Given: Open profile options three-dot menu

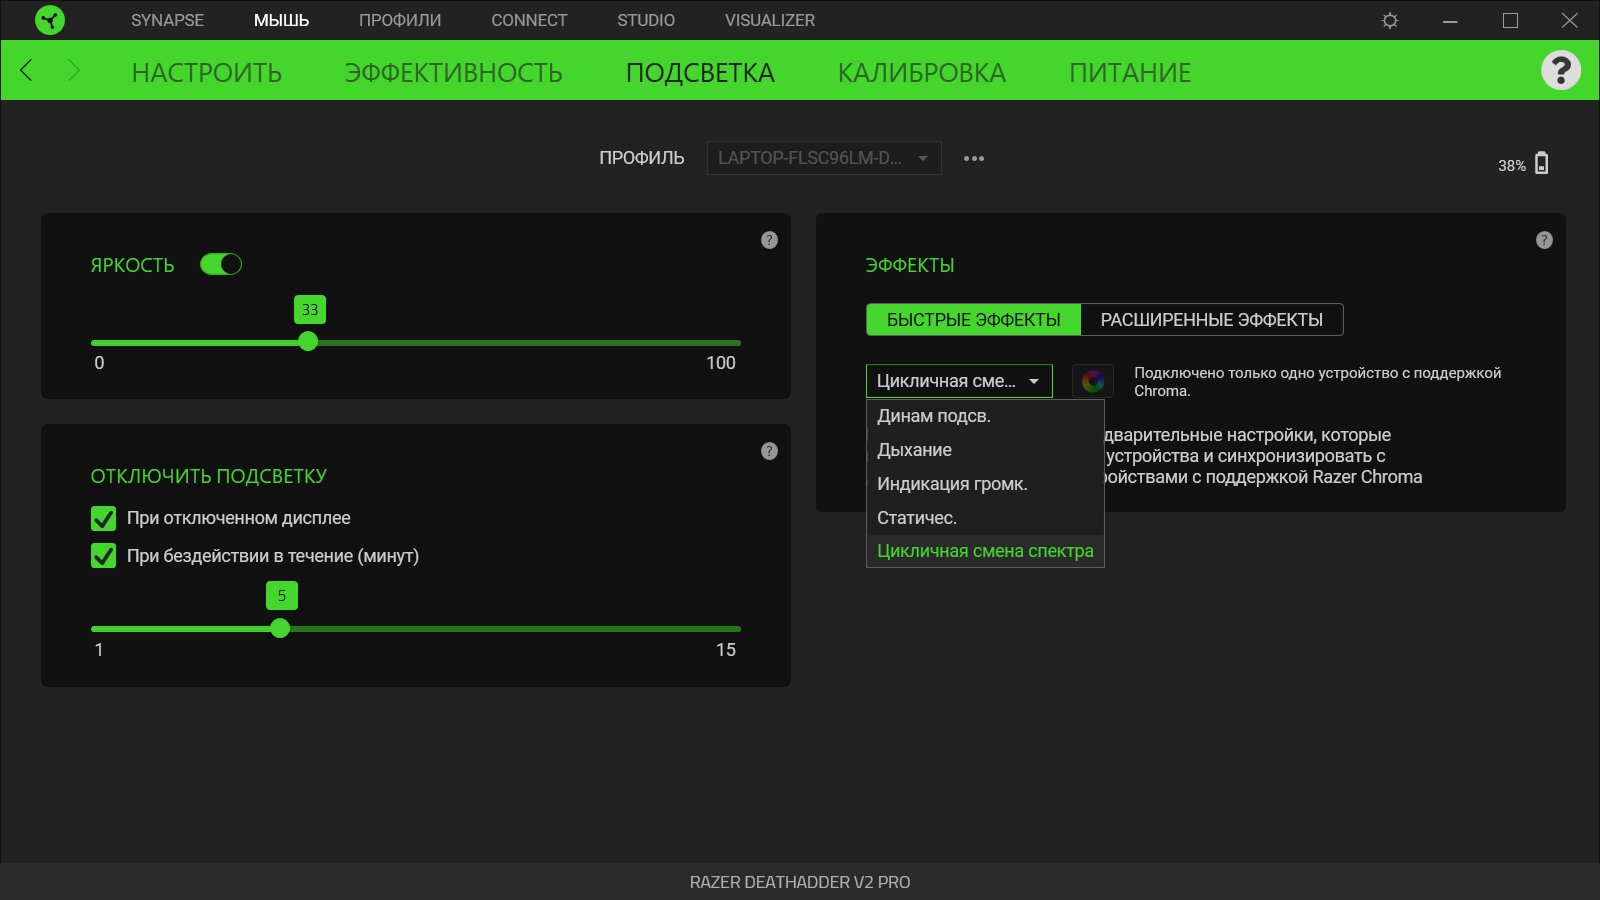Looking at the screenshot, I should 974,158.
